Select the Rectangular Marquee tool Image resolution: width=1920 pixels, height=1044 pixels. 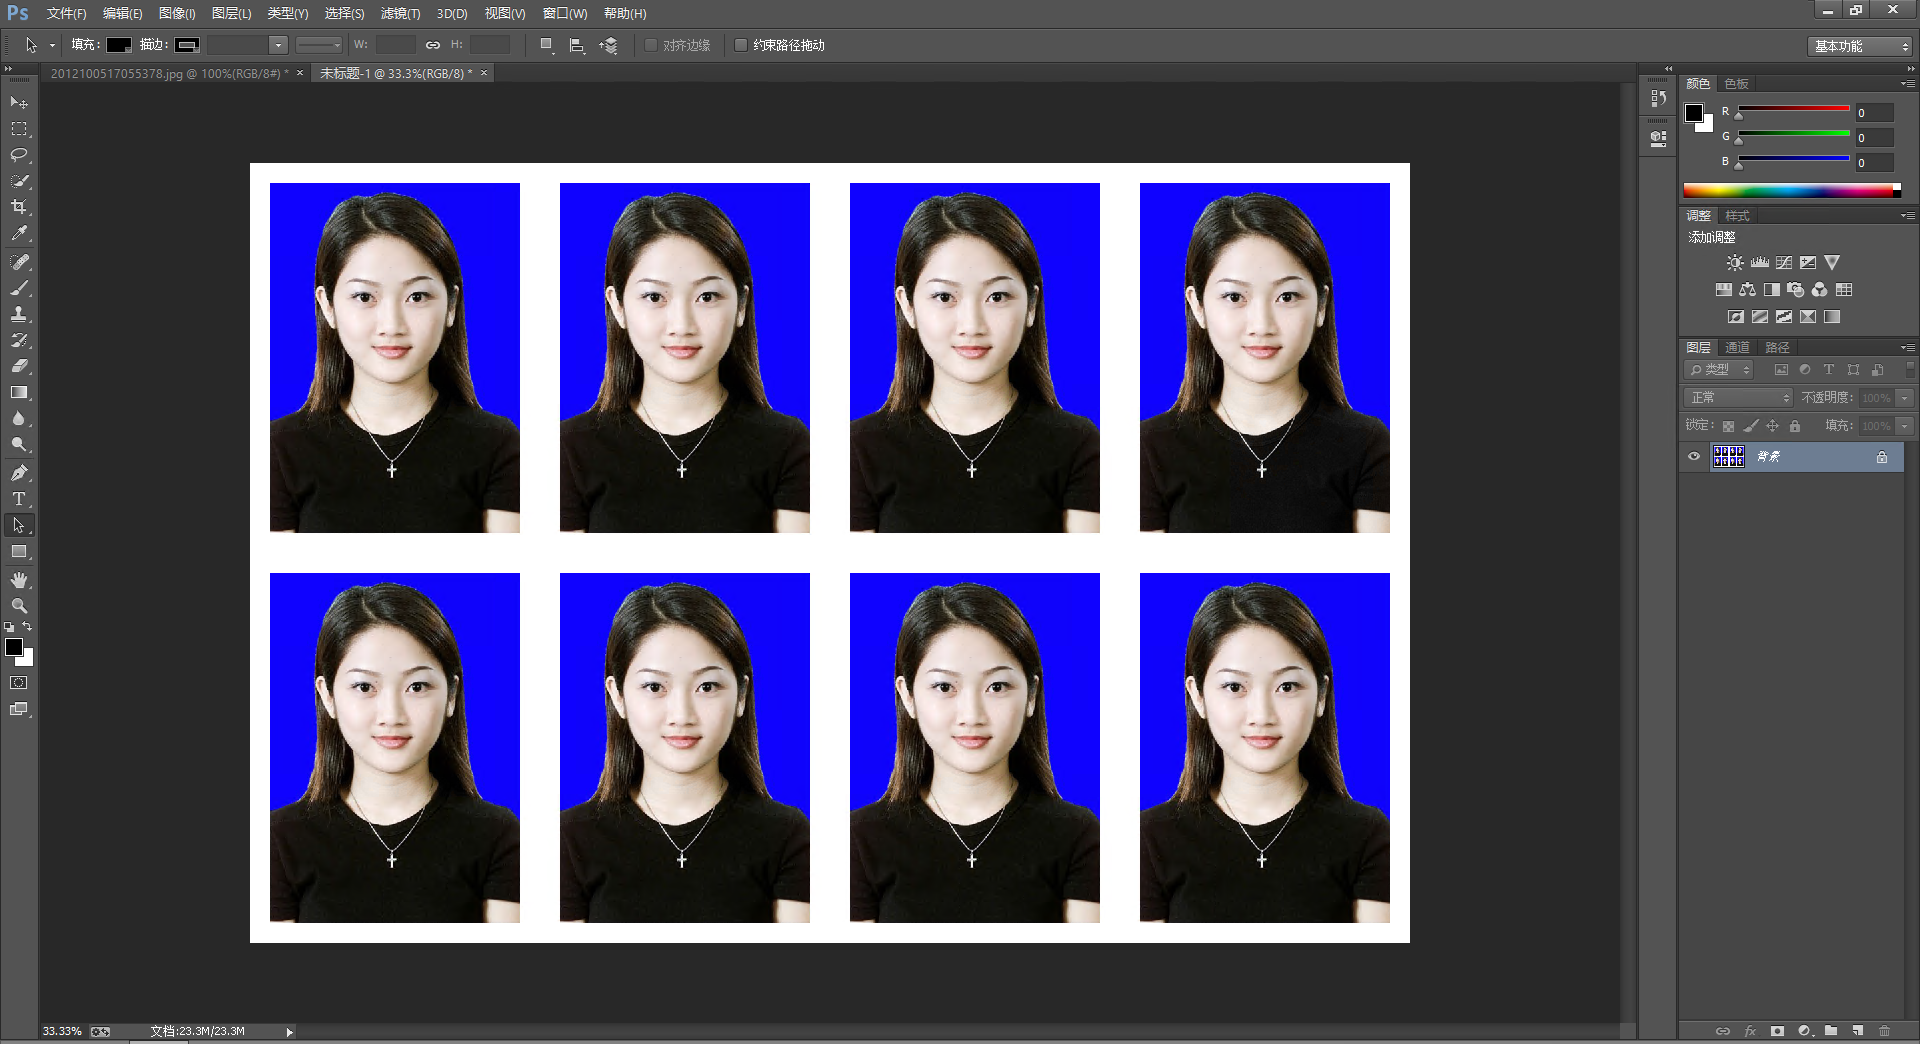[x=19, y=129]
